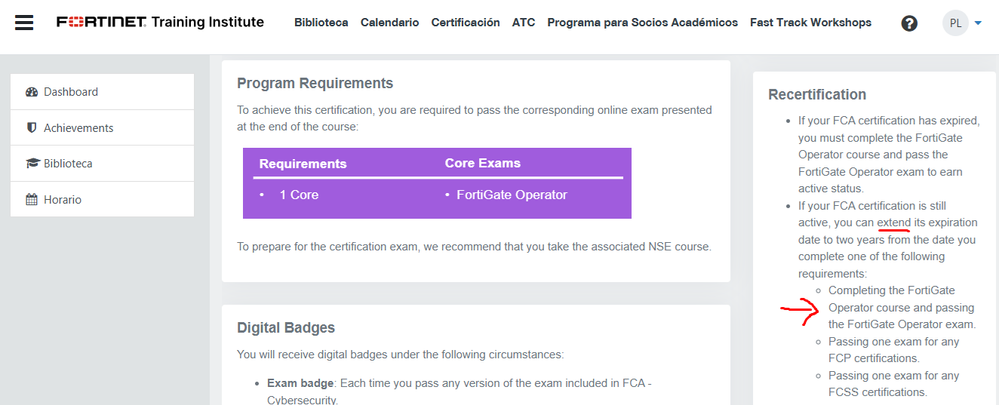Open the Biblioteca top menu
The height and width of the screenshot is (405, 999).
point(321,23)
